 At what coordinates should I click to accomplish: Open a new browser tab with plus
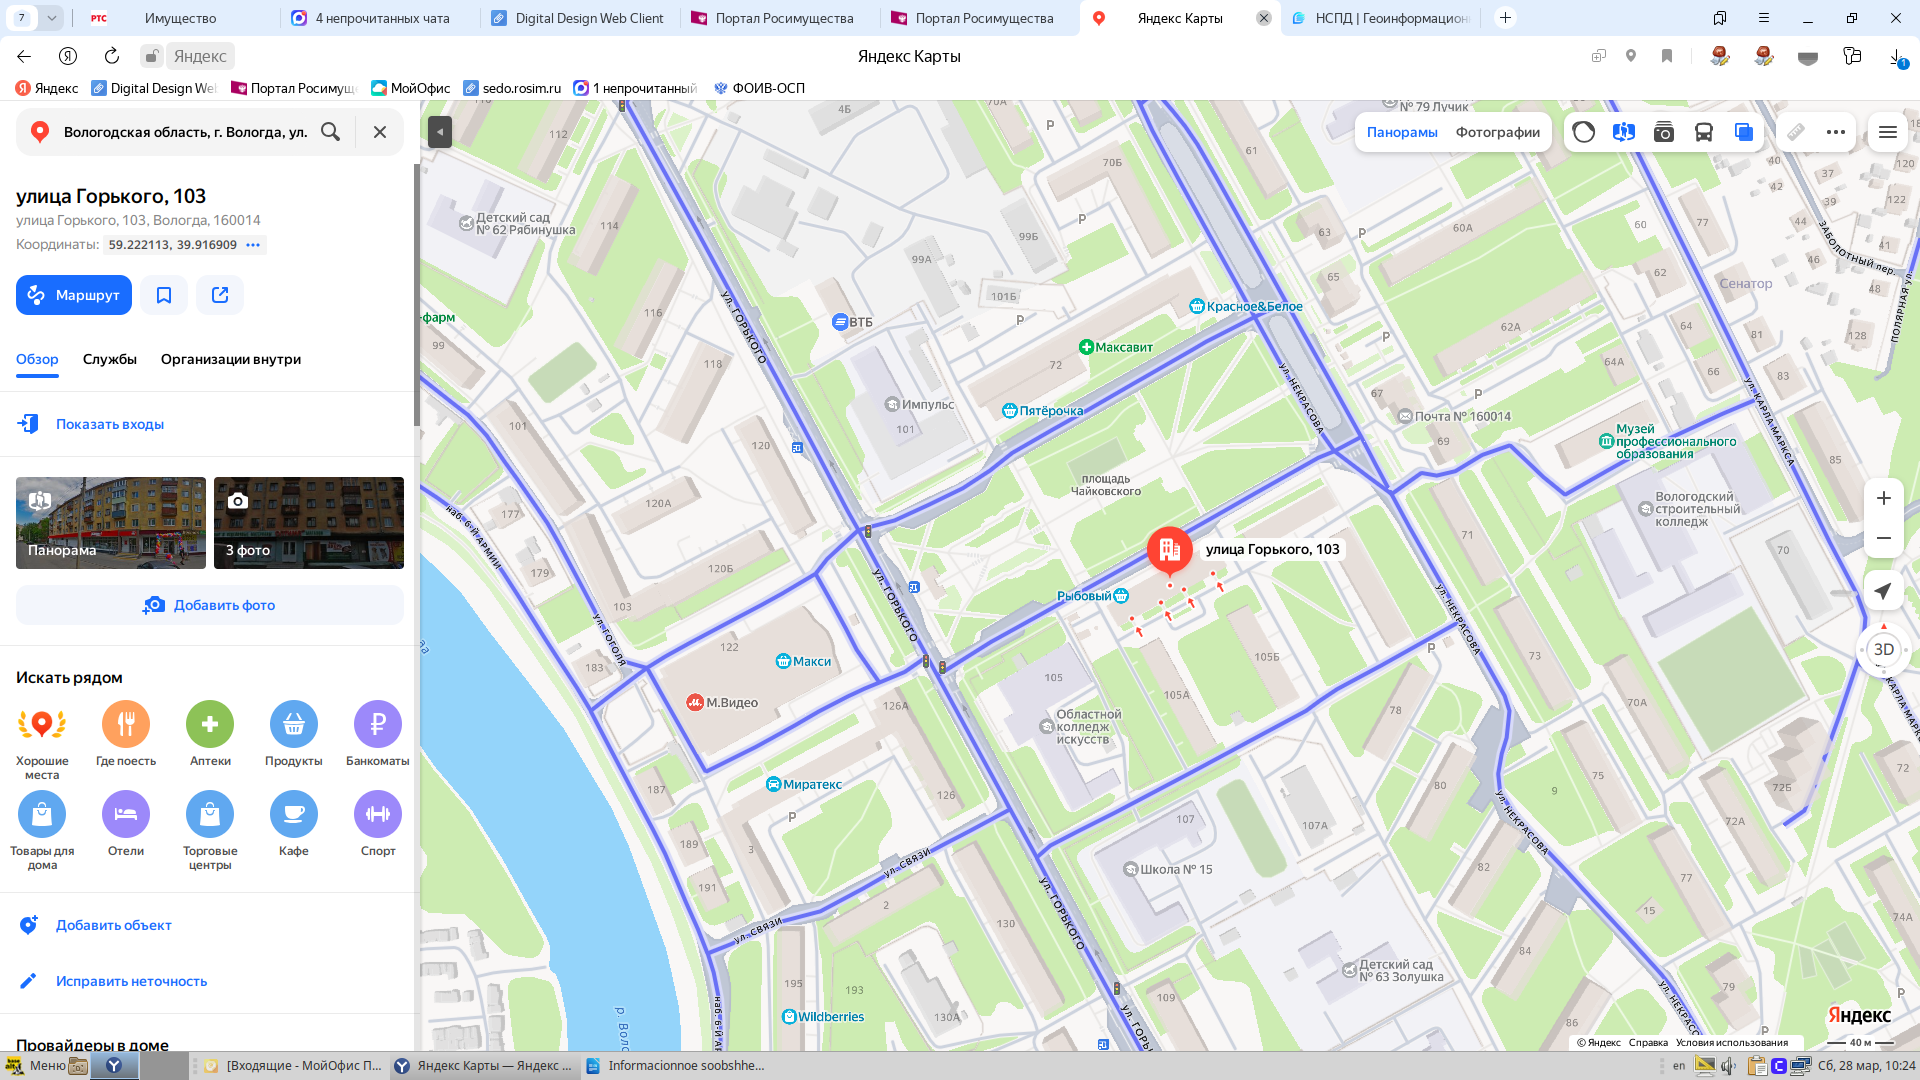1505,18
